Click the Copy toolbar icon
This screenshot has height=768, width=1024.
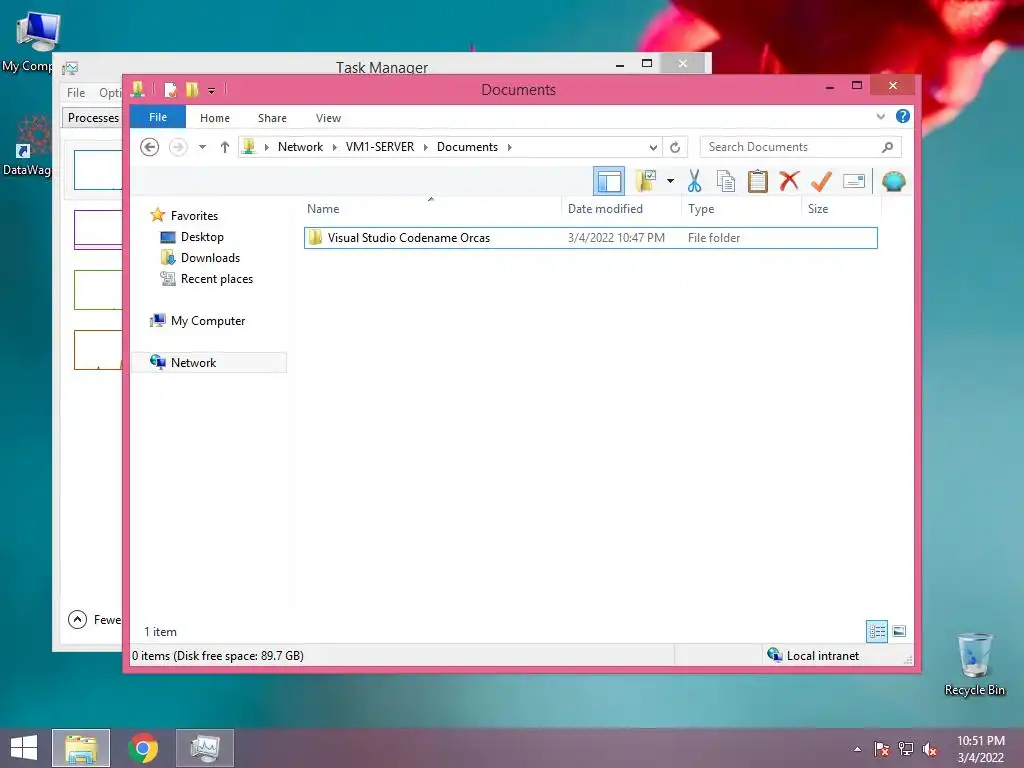pyautogui.click(x=726, y=181)
